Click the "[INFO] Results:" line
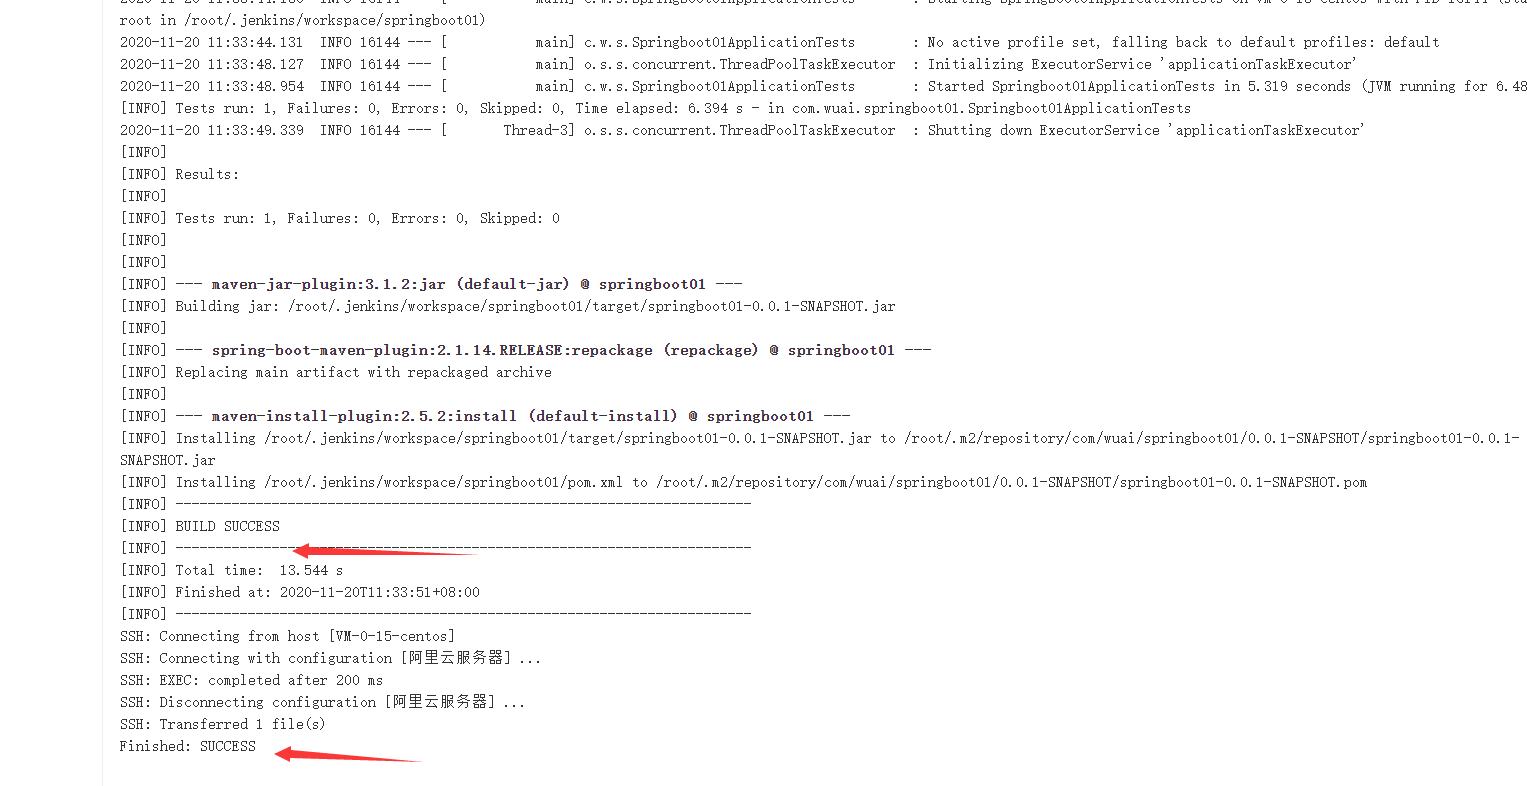 [180, 174]
